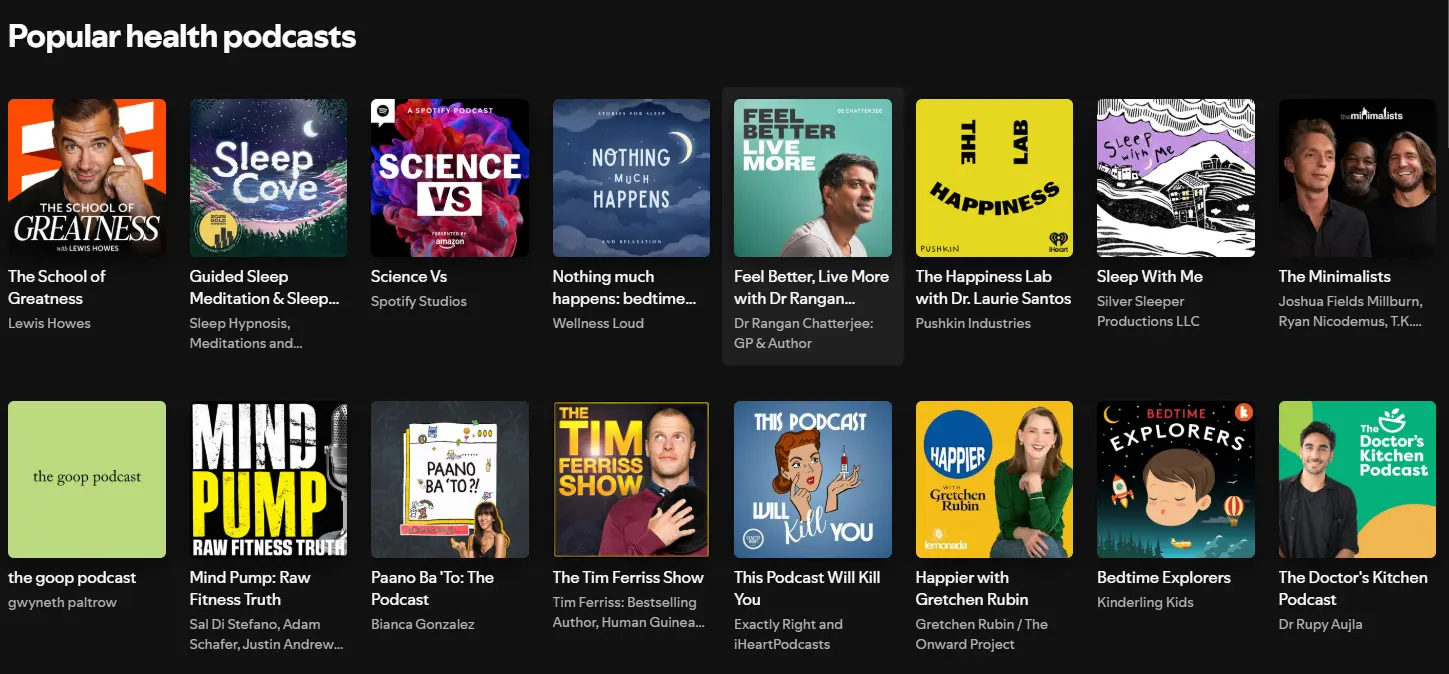This screenshot has width=1449, height=674.
Task: Open The Doctor's Kitchen Podcast cover
Action: [x=1357, y=479]
